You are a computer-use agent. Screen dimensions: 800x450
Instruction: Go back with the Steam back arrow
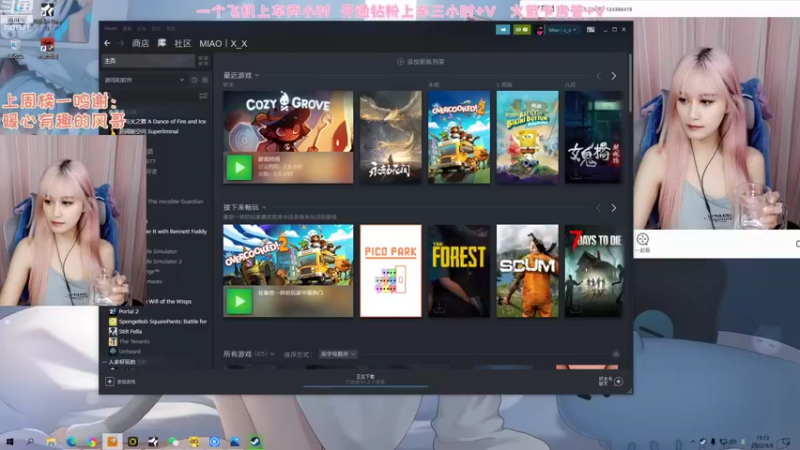tap(107, 43)
